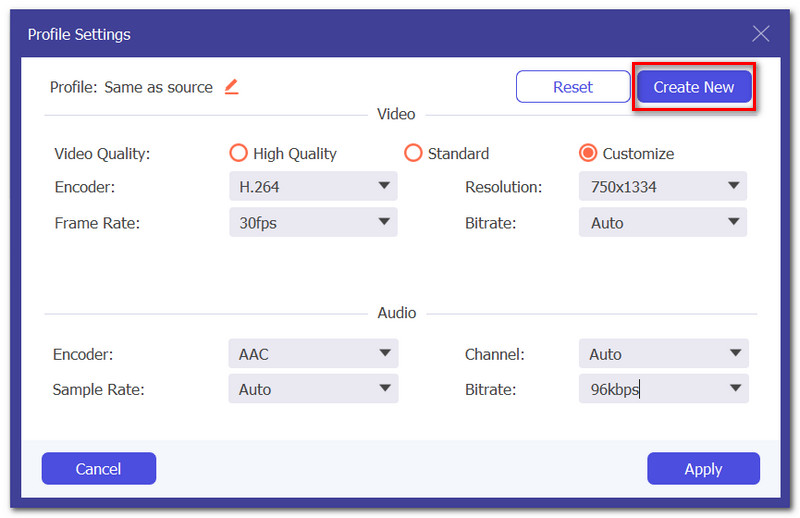Expand the video Bitrate Auto dropdown

[x=663, y=222]
